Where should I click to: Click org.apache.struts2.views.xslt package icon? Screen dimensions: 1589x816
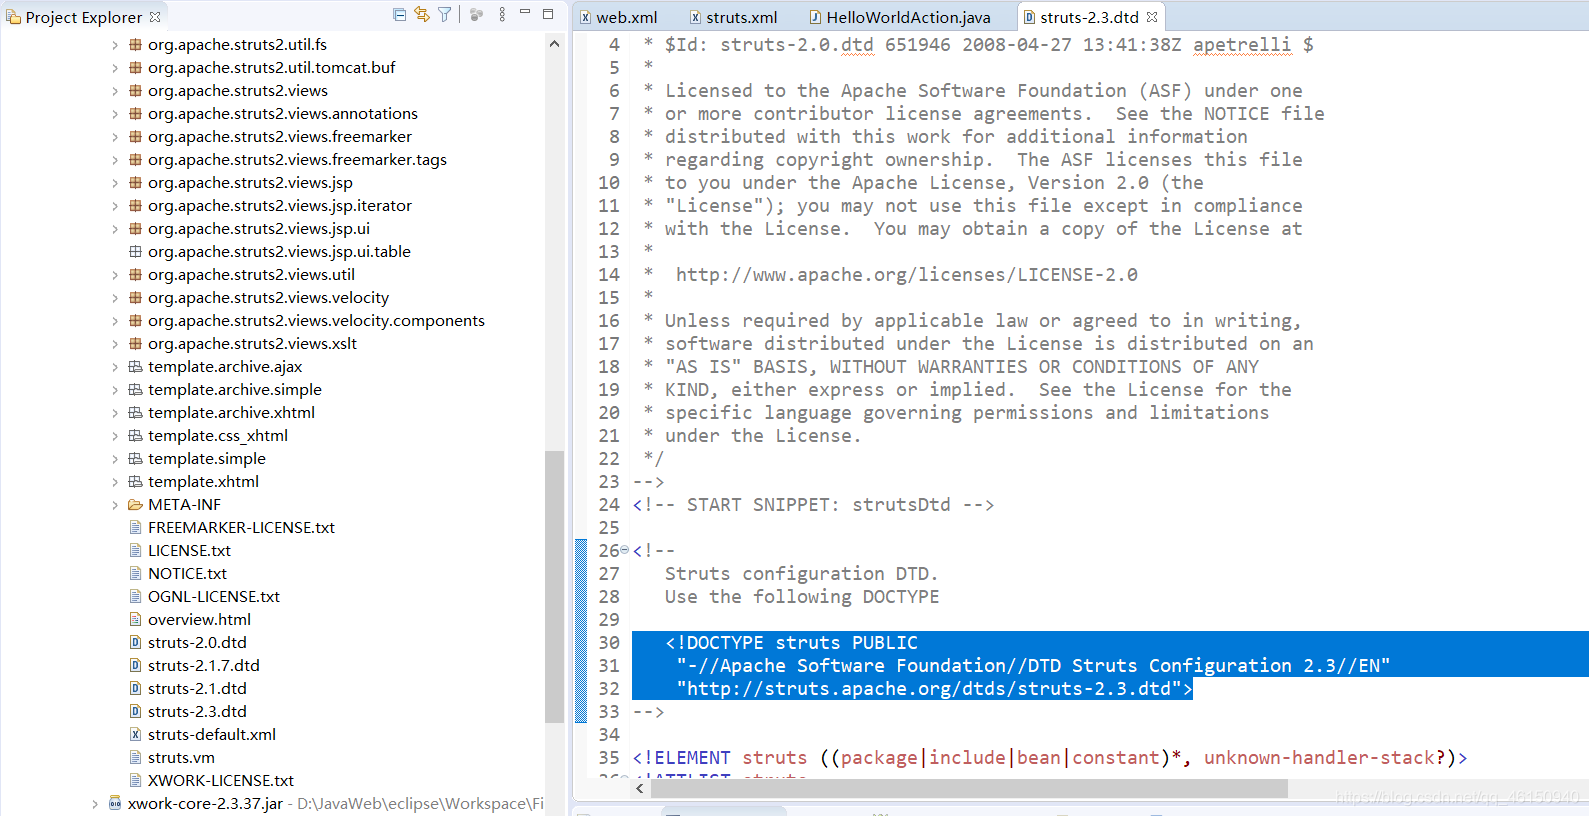(135, 343)
